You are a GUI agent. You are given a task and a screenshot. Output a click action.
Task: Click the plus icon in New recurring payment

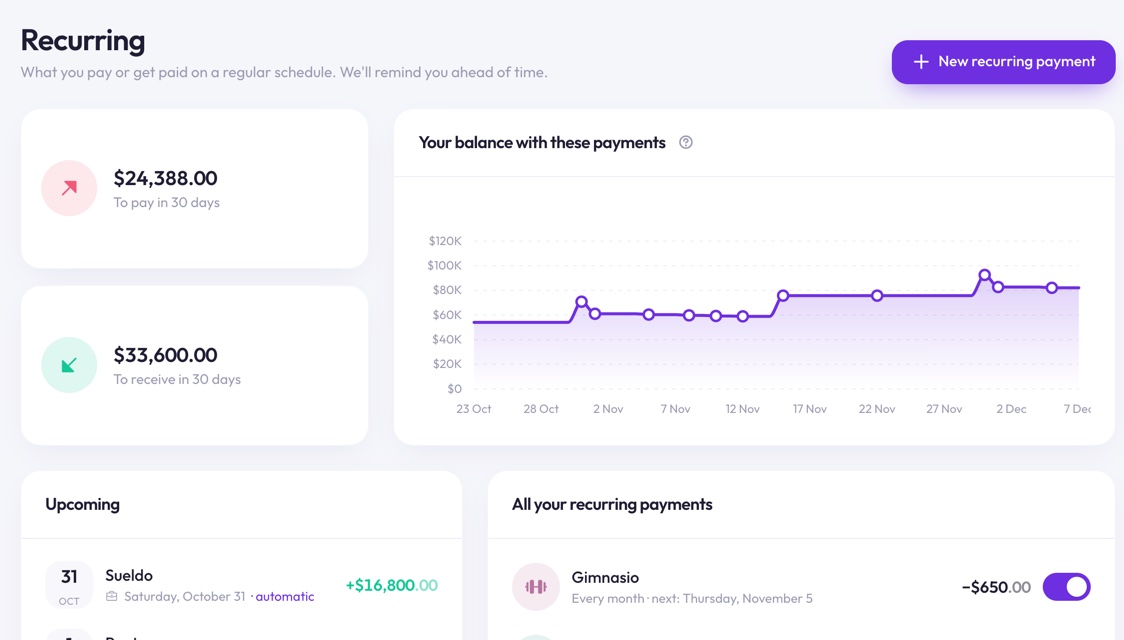coord(921,62)
